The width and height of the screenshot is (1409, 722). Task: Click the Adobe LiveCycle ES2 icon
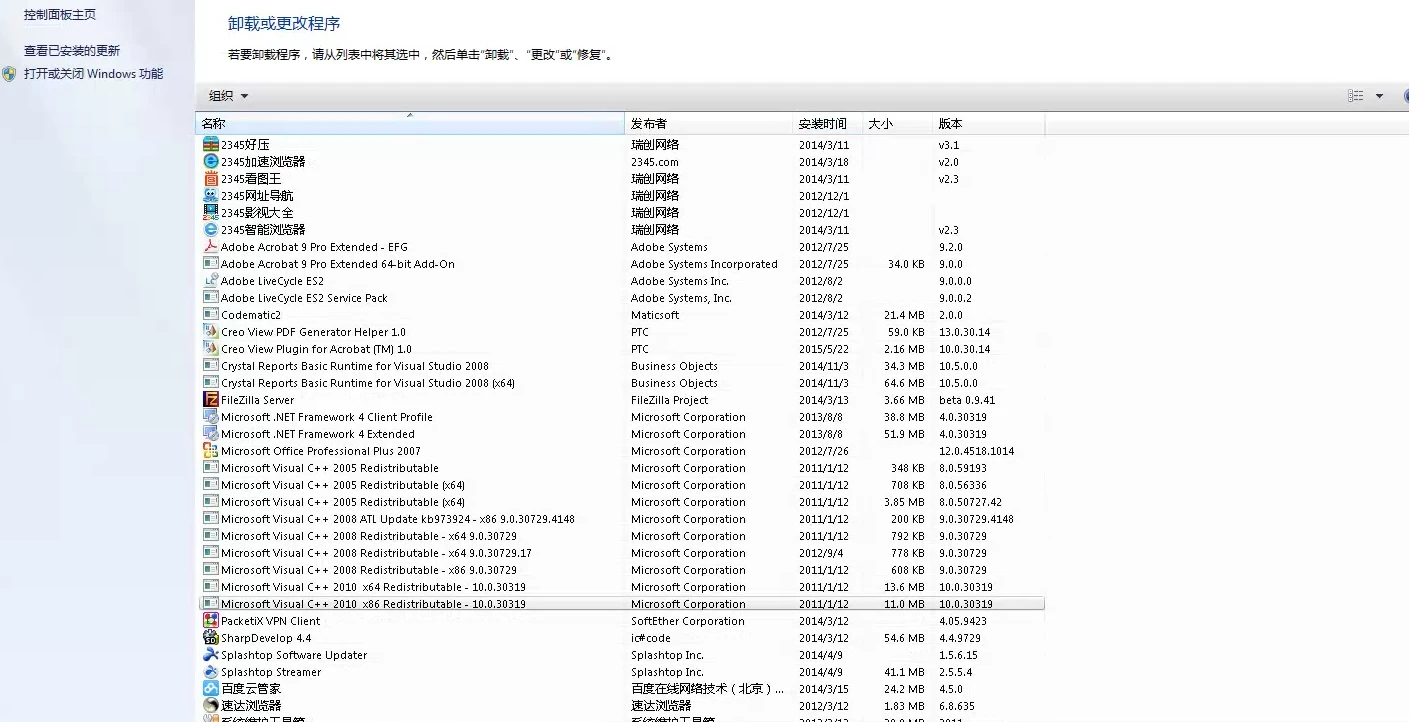pyautogui.click(x=211, y=281)
